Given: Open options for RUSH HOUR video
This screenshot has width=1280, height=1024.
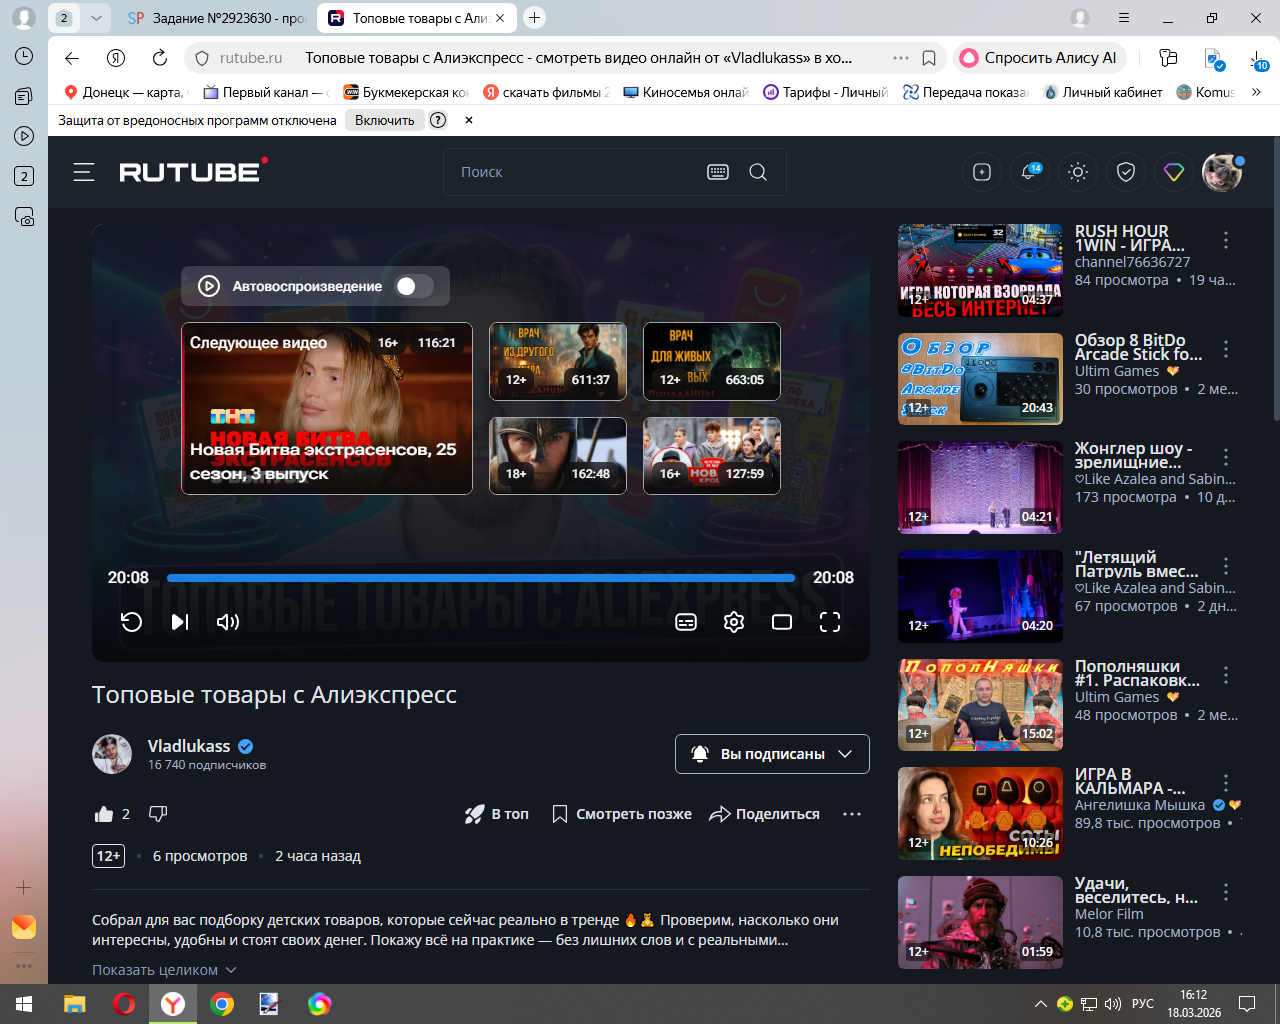Looking at the screenshot, I should pos(1226,240).
